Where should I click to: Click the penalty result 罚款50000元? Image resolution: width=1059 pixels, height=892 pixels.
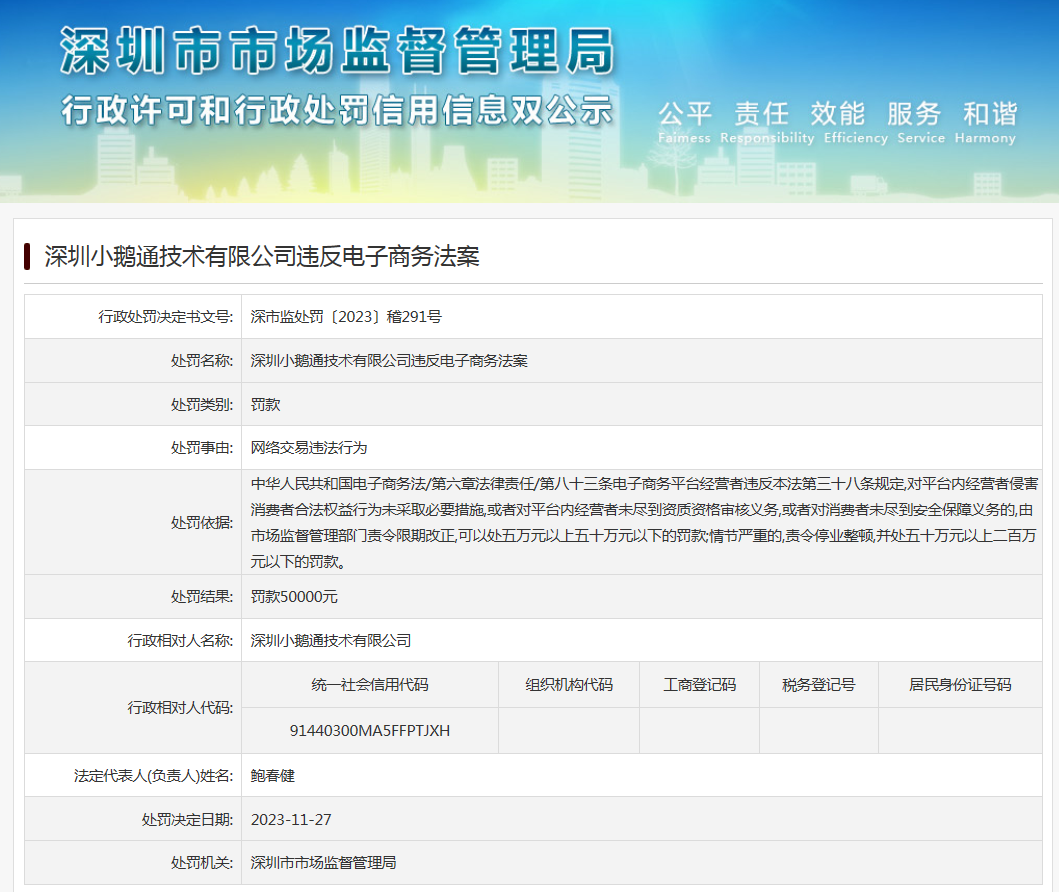(294, 596)
